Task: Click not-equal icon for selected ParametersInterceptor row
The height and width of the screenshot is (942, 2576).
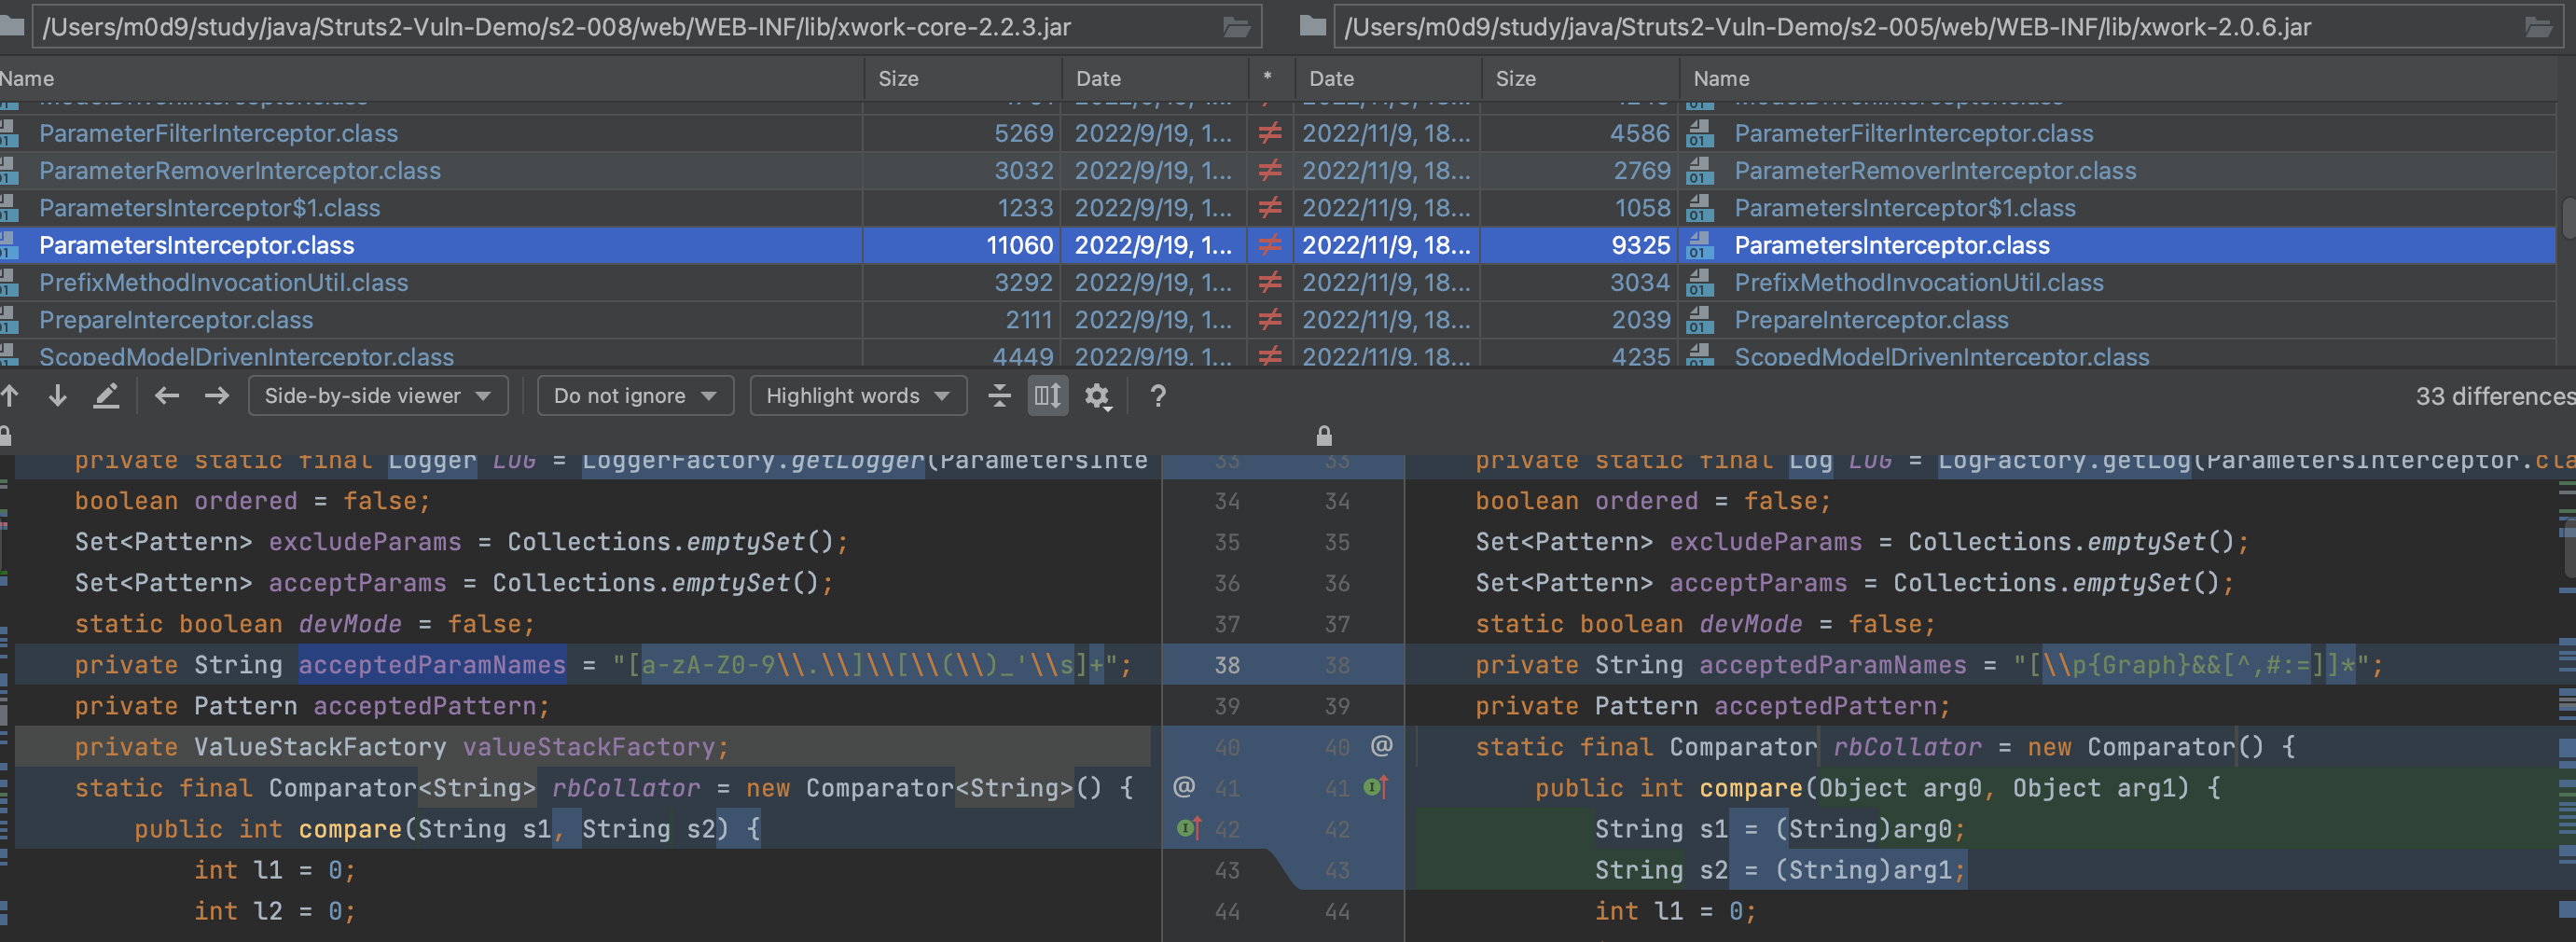Action: click(x=1270, y=245)
